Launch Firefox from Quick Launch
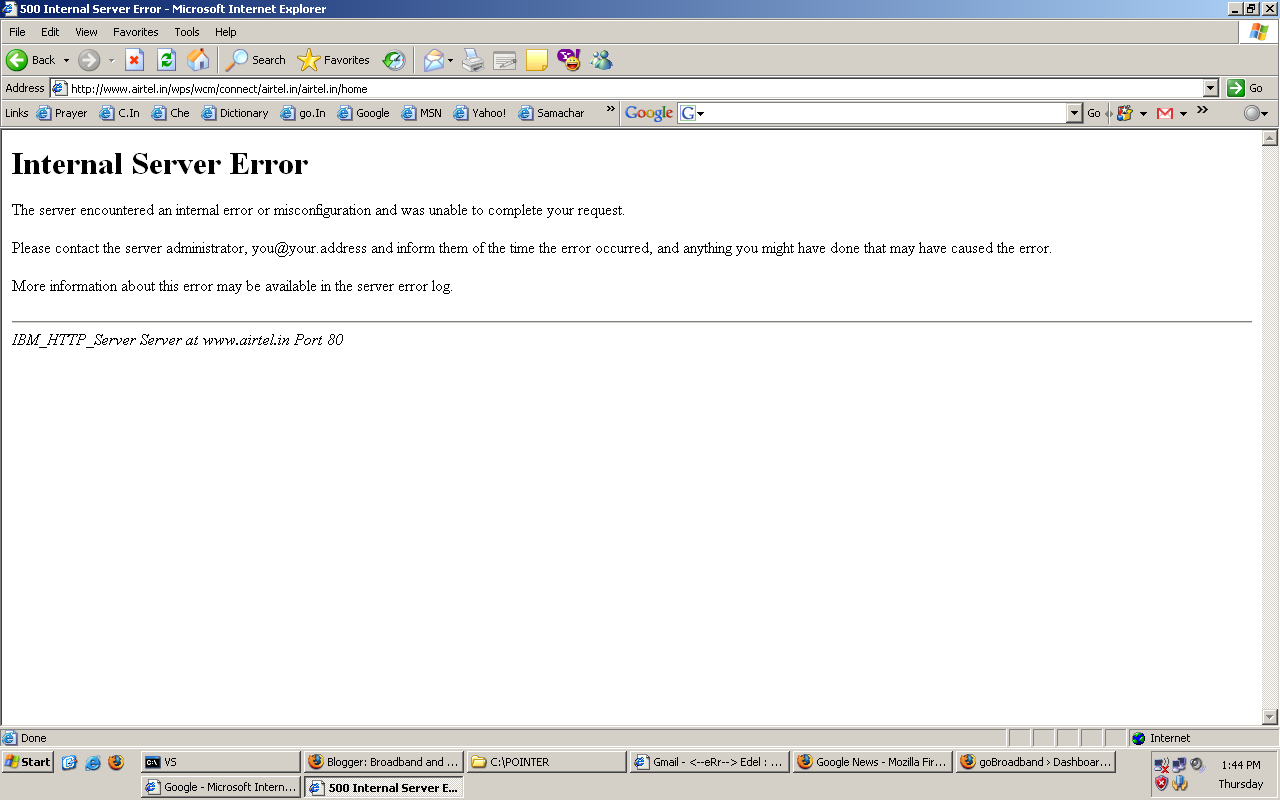 coord(116,762)
